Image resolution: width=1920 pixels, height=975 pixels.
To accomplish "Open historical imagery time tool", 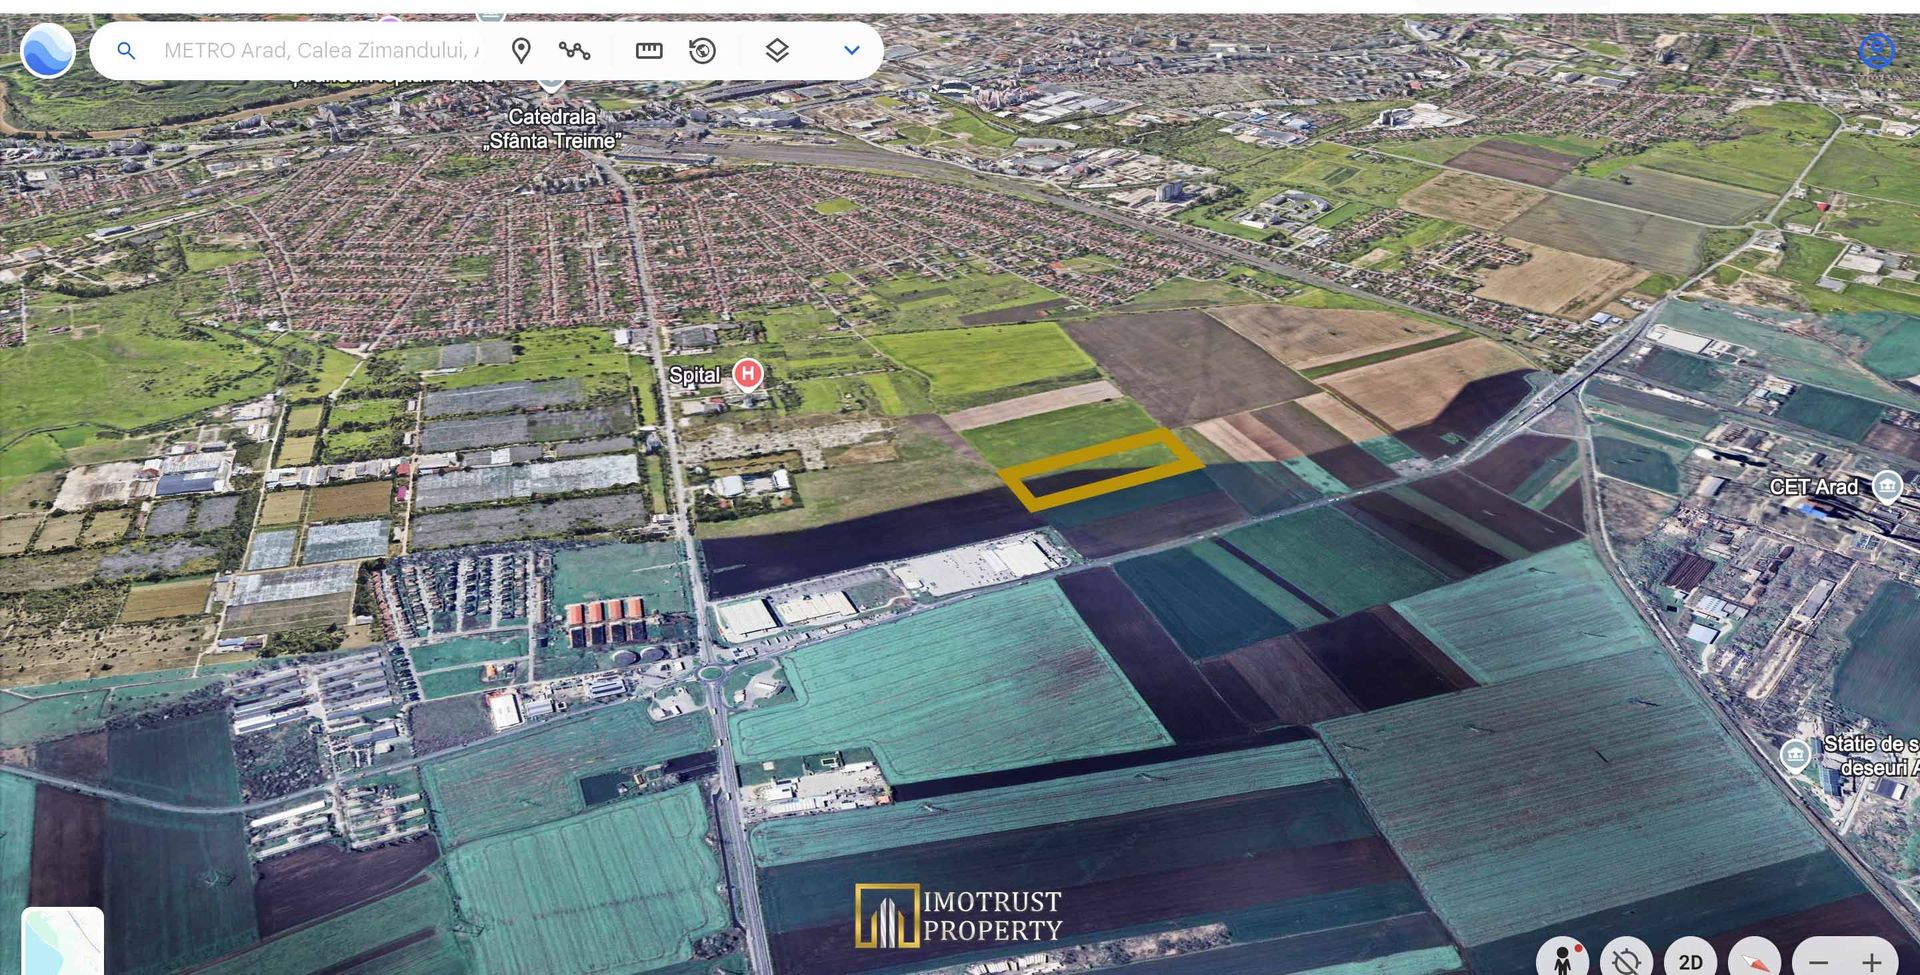I will pyautogui.click(x=703, y=50).
